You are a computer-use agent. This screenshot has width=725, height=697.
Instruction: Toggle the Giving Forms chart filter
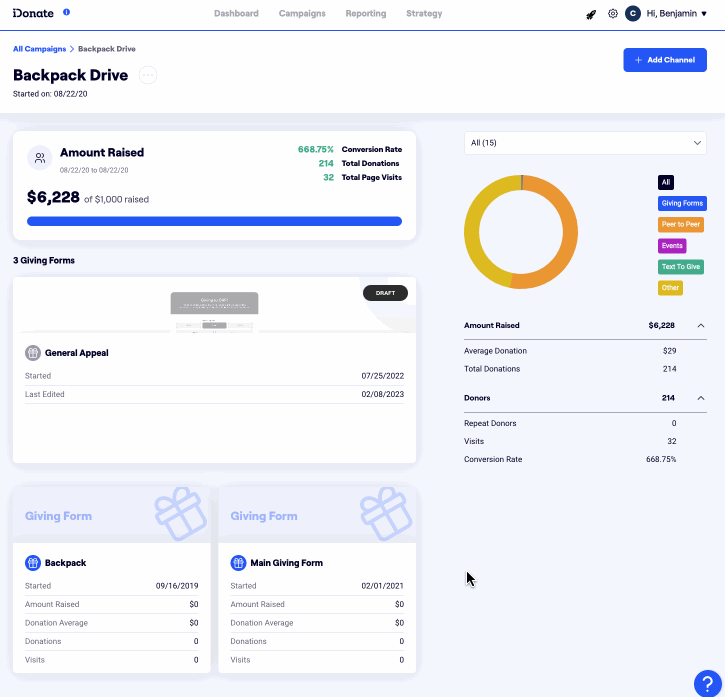click(x=681, y=203)
